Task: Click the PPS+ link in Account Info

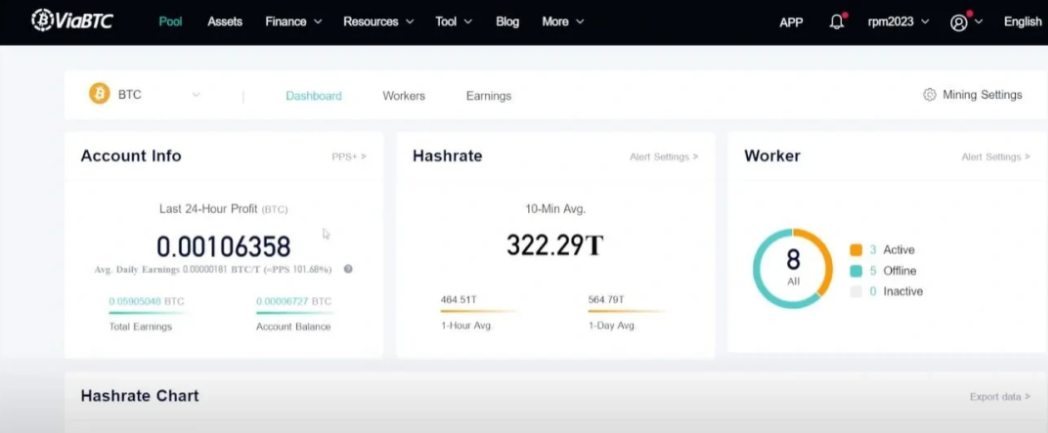Action: 349,157
